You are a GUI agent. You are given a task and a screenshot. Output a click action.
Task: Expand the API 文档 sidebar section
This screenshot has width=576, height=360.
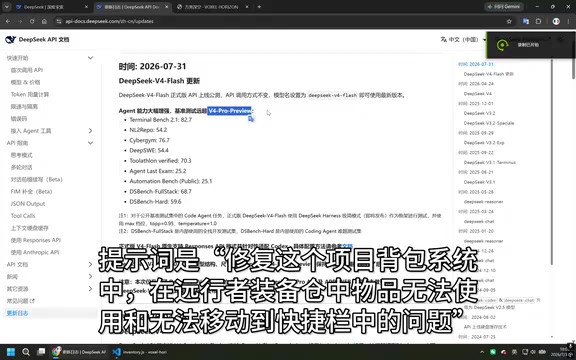click(x=90, y=264)
